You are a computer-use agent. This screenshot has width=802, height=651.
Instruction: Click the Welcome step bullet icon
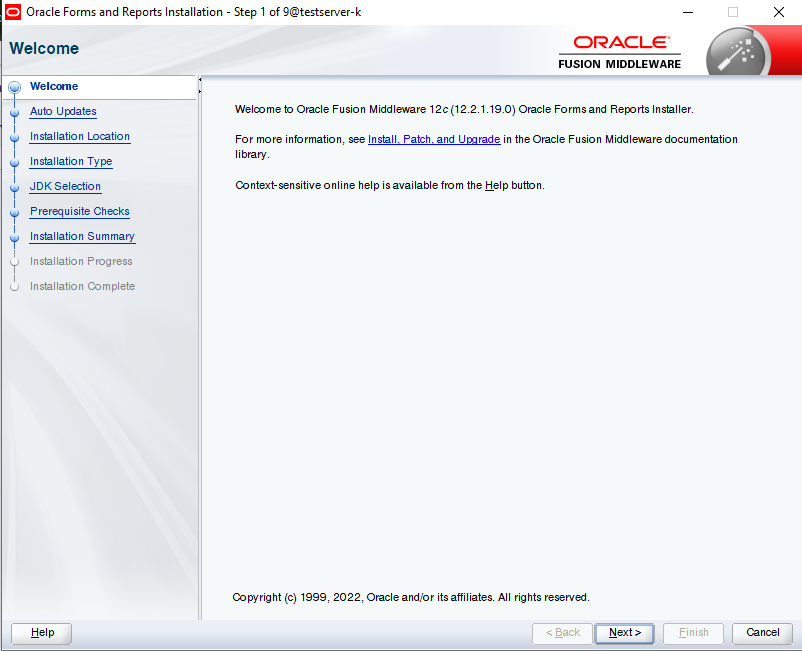point(15,87)
